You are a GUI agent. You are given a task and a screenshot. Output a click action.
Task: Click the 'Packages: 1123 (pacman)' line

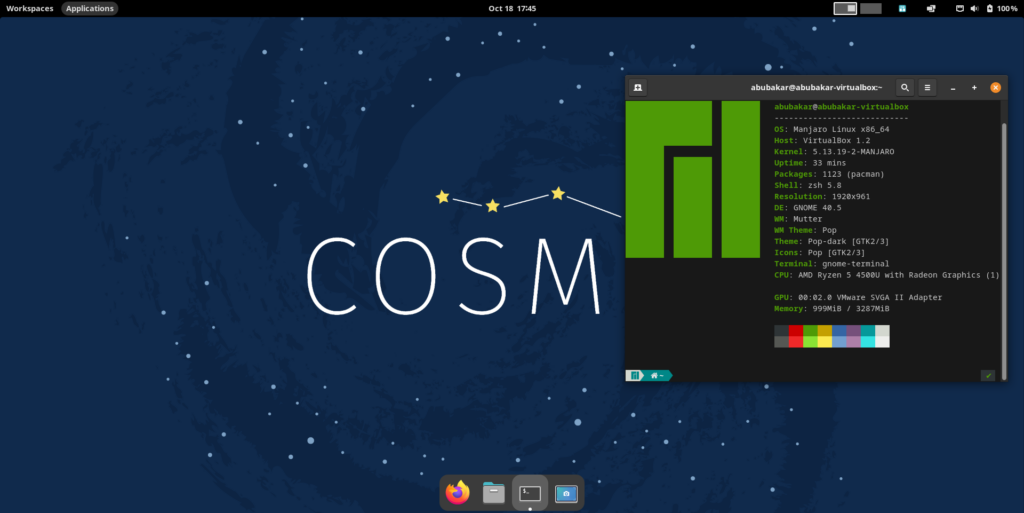point(829,174)
